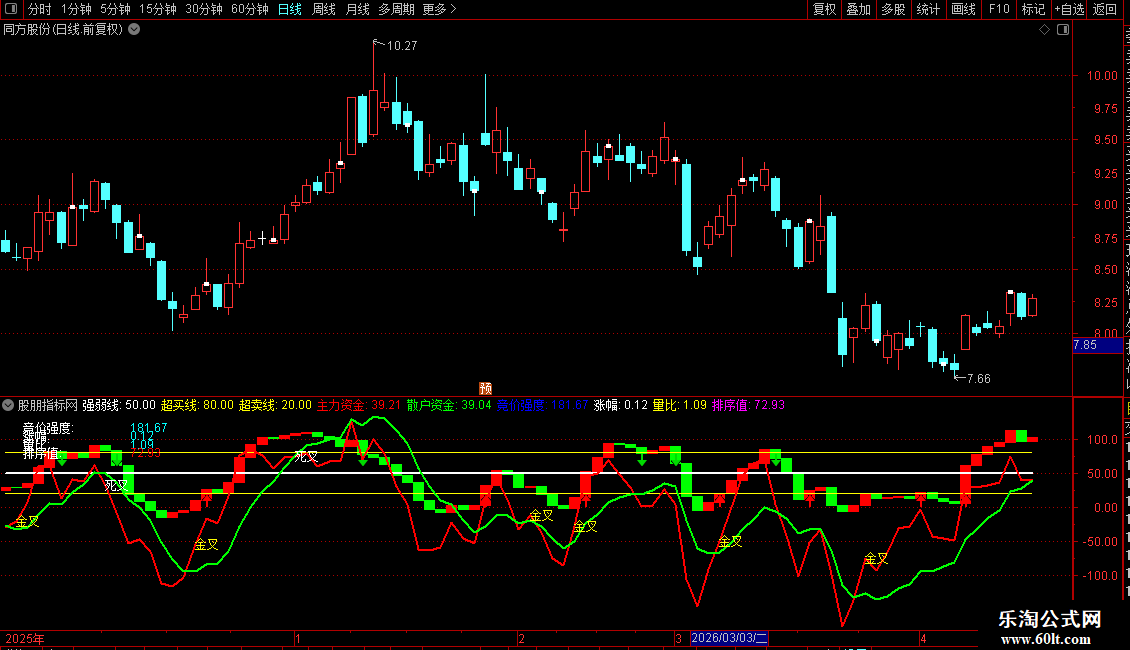This screenshot has width=1130, height=650.
Task: Click the 排序值: 72.93 readout
Action: pyautogui.click(x=748, y=406)
